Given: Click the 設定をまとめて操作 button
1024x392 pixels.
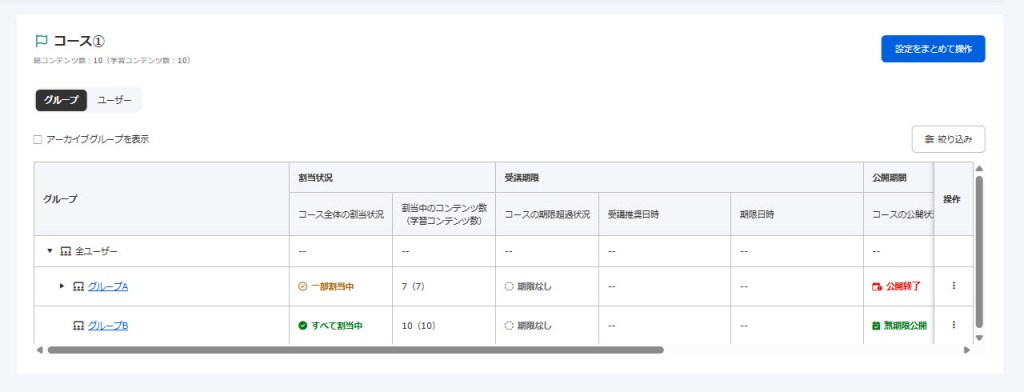Looking at the screenshot, I should coord(933,49).
